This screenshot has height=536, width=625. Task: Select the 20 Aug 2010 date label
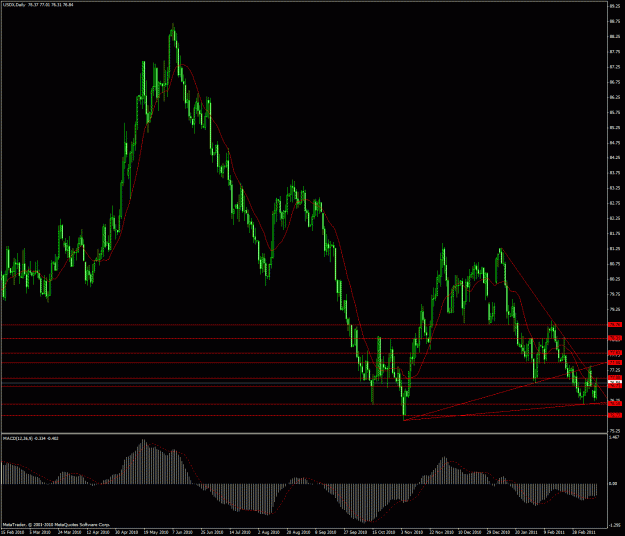point(299,532)
